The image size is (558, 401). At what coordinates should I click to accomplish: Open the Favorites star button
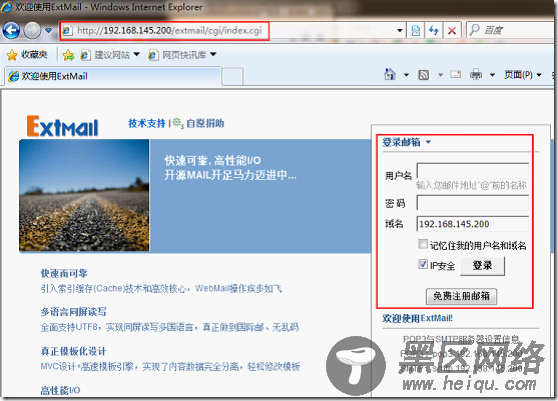point(27,54)
